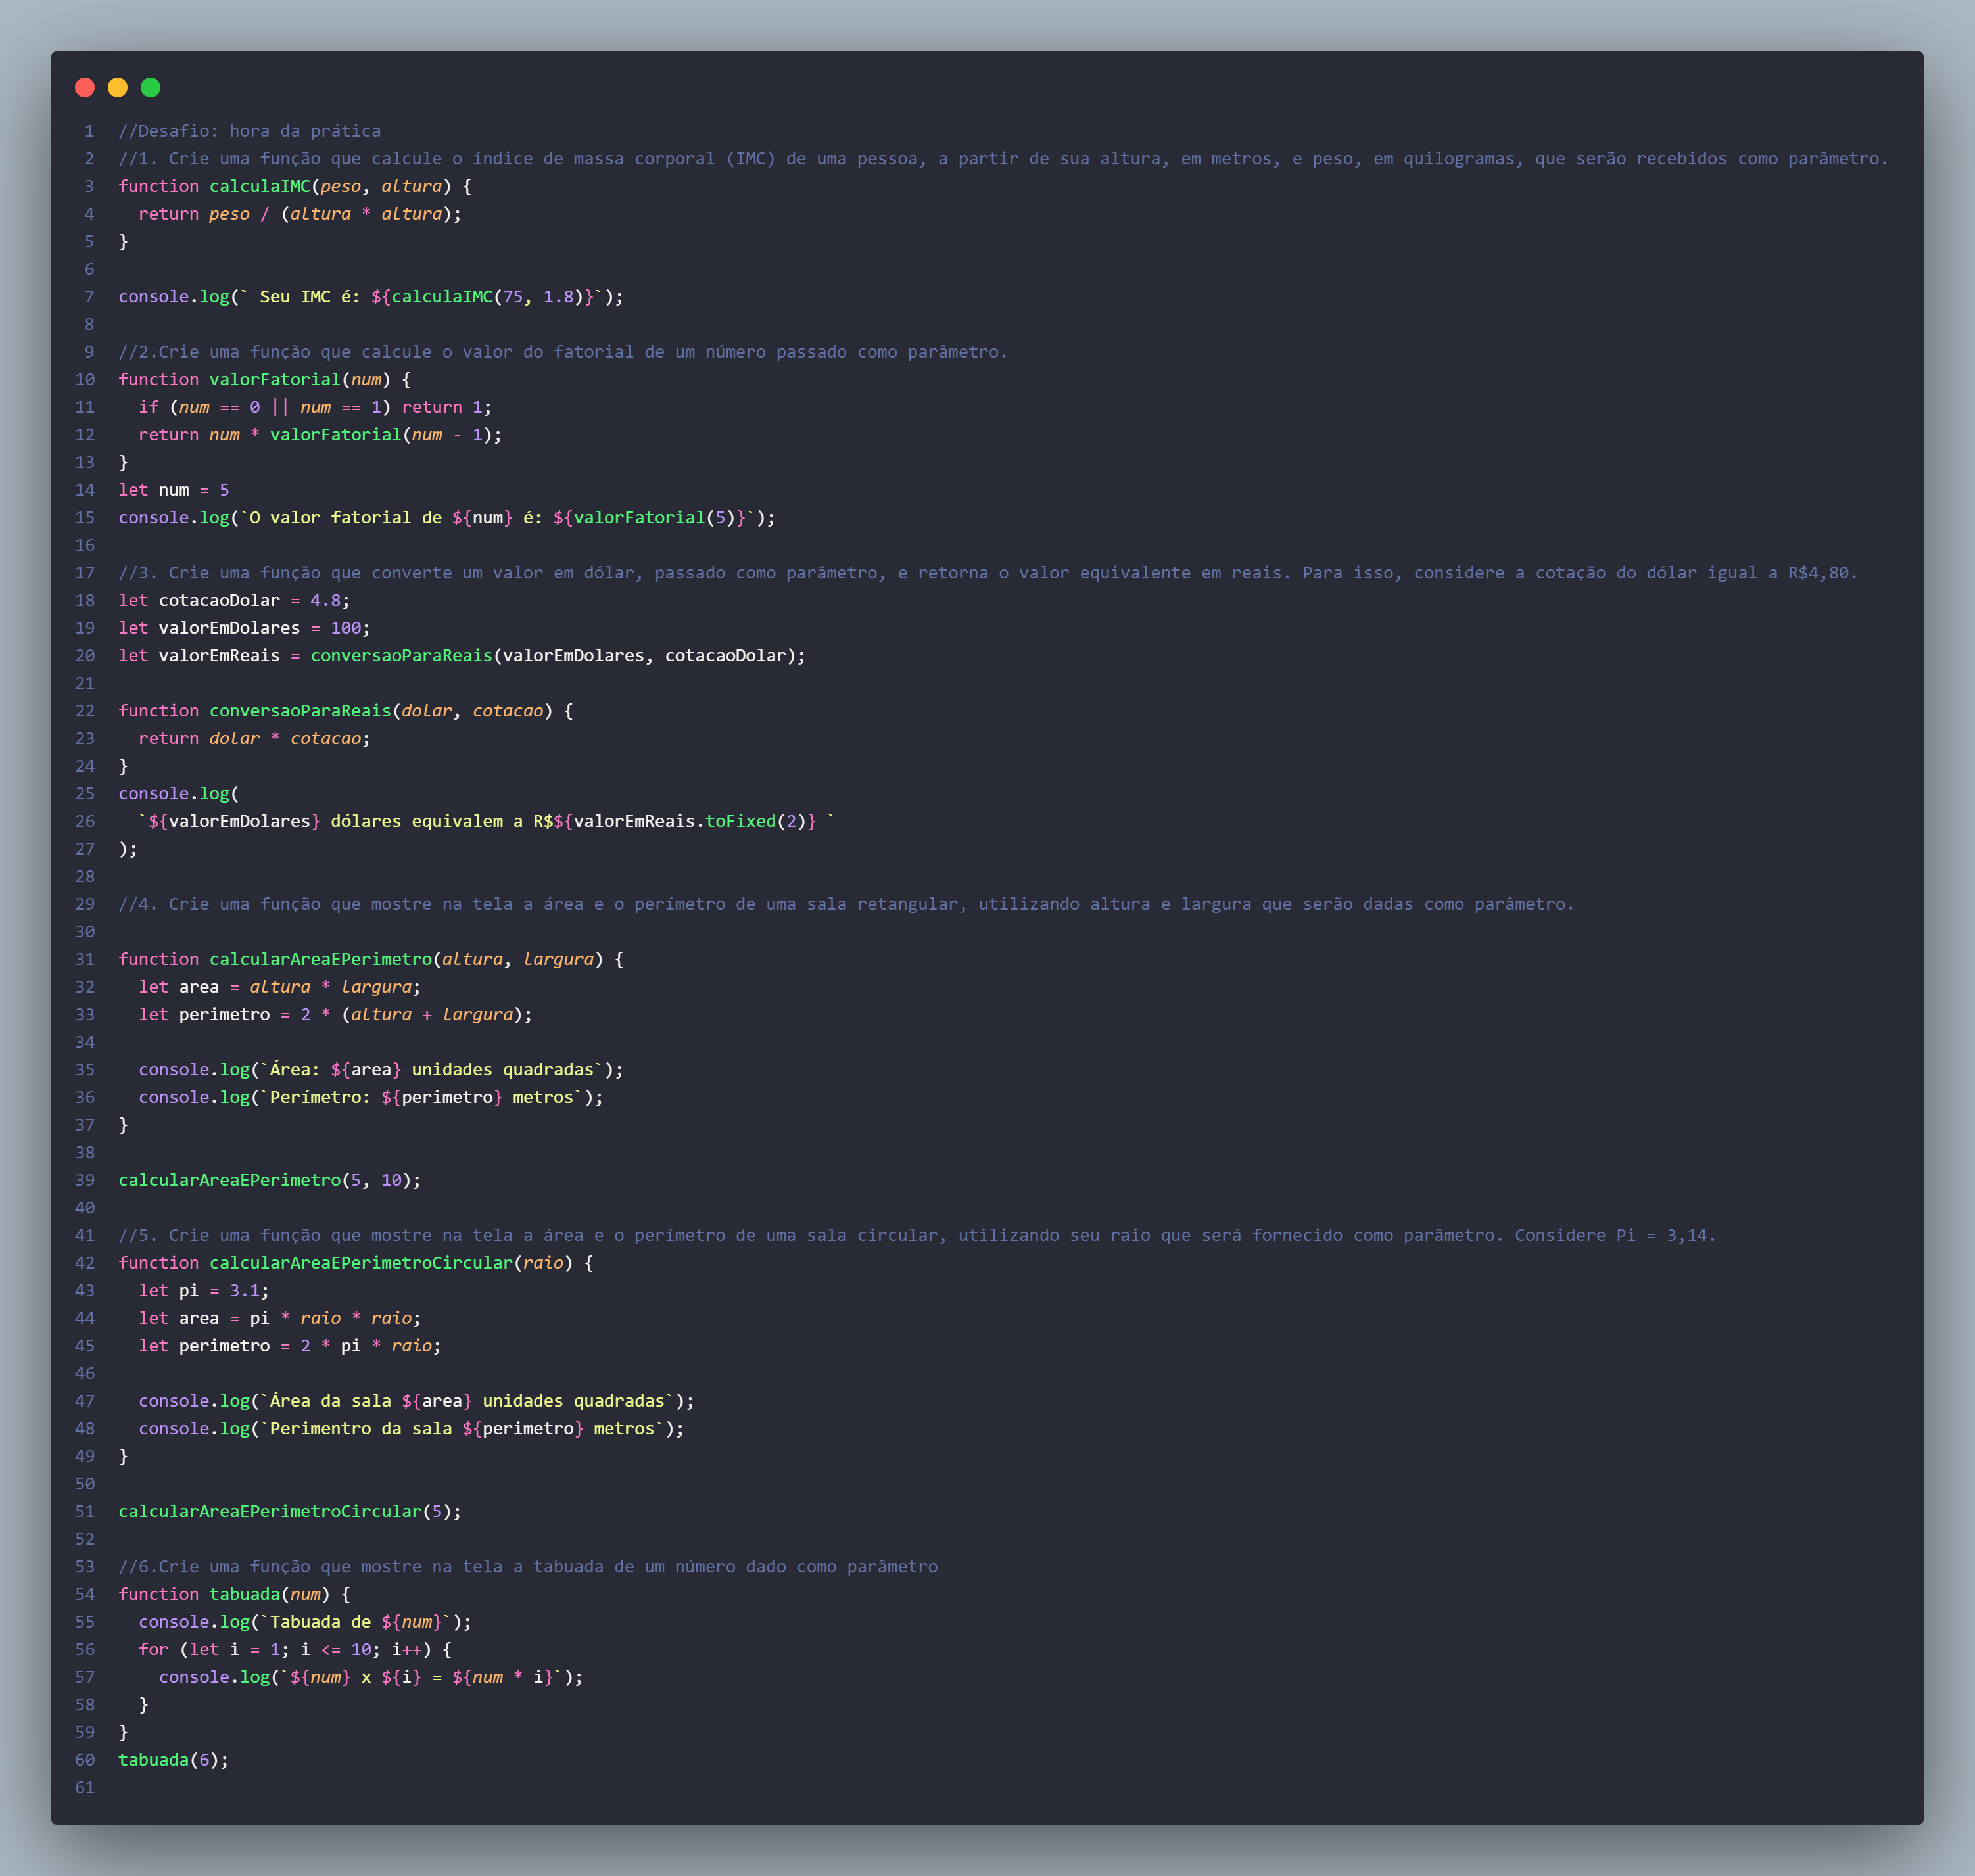Click the call "tabuada(6);"
Screen dimensions: 1975x1876
(x=173, y=1760)
